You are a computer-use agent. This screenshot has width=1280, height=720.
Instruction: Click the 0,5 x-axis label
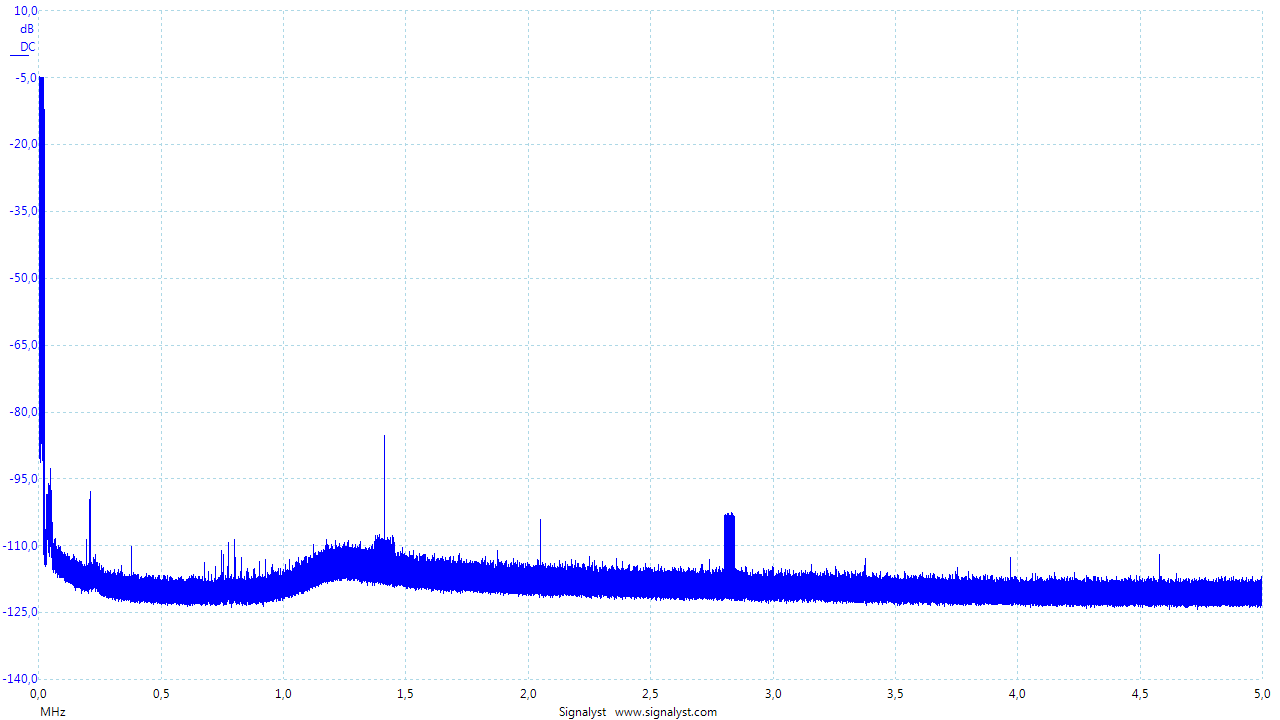(160, 693)
